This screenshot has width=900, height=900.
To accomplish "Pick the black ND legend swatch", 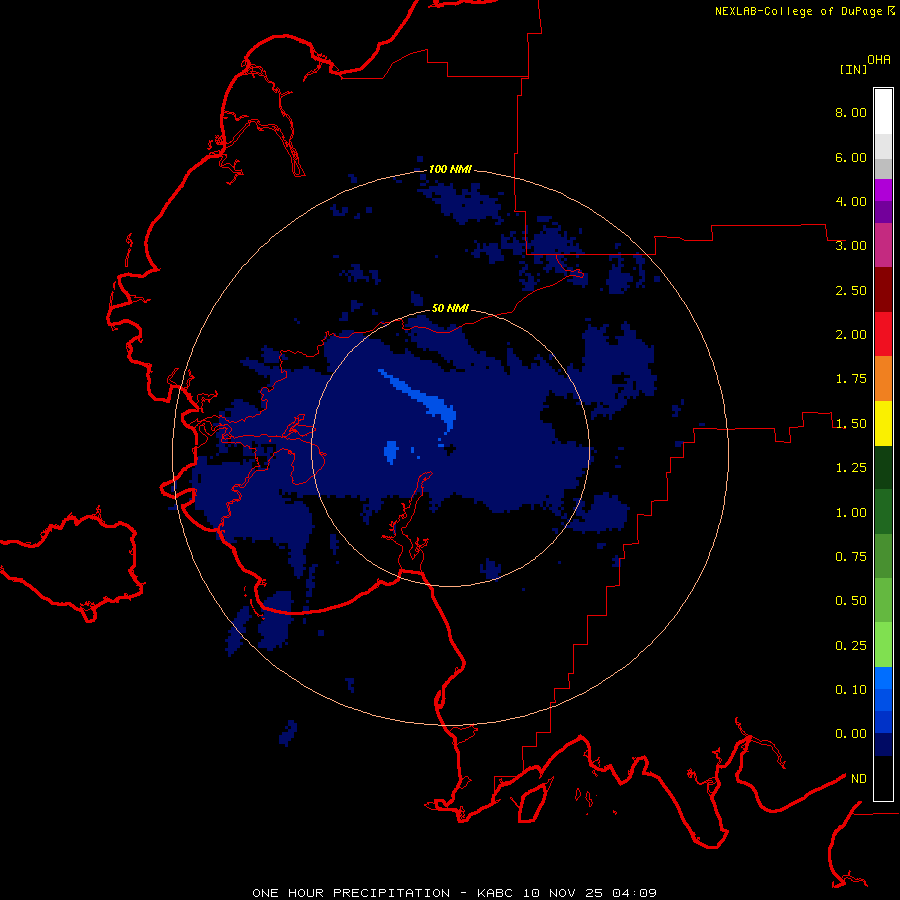I will [x=883, y=778].
